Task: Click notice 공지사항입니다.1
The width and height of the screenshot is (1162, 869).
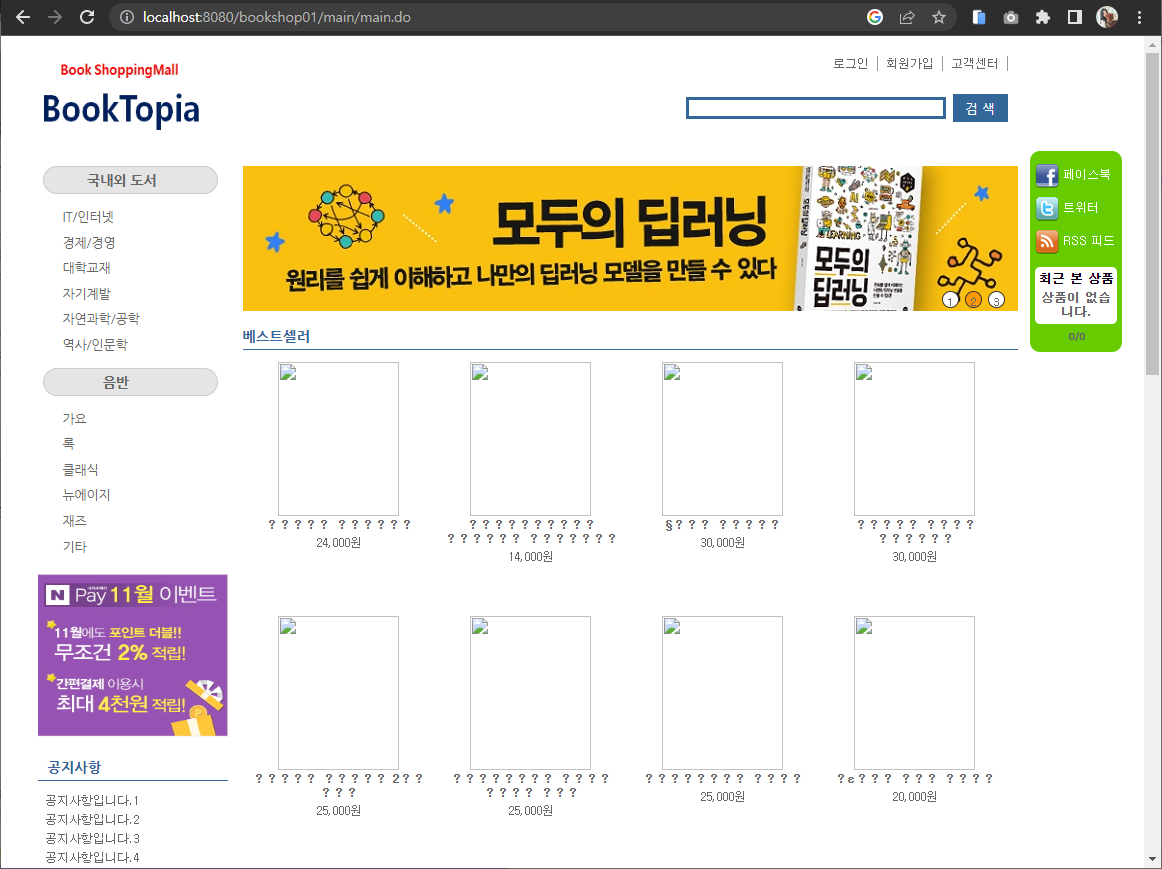Action: click(x=92, y=801)
